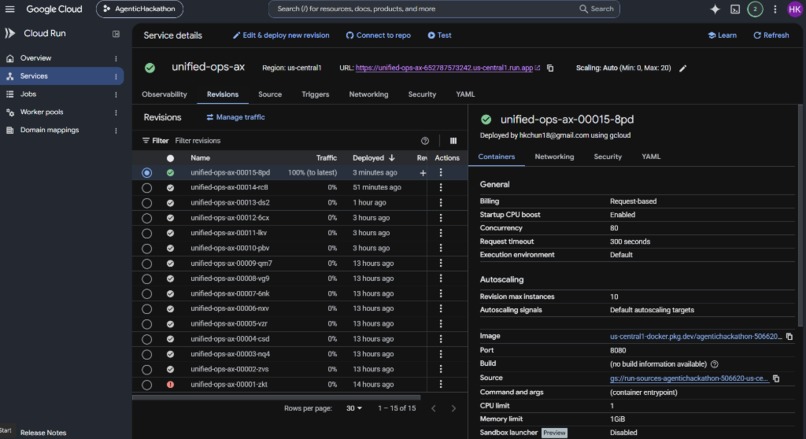The width and height of the screenshot is (806, 439).
Task: Edit scaling settings pencil icon
Action: [683, 68]
